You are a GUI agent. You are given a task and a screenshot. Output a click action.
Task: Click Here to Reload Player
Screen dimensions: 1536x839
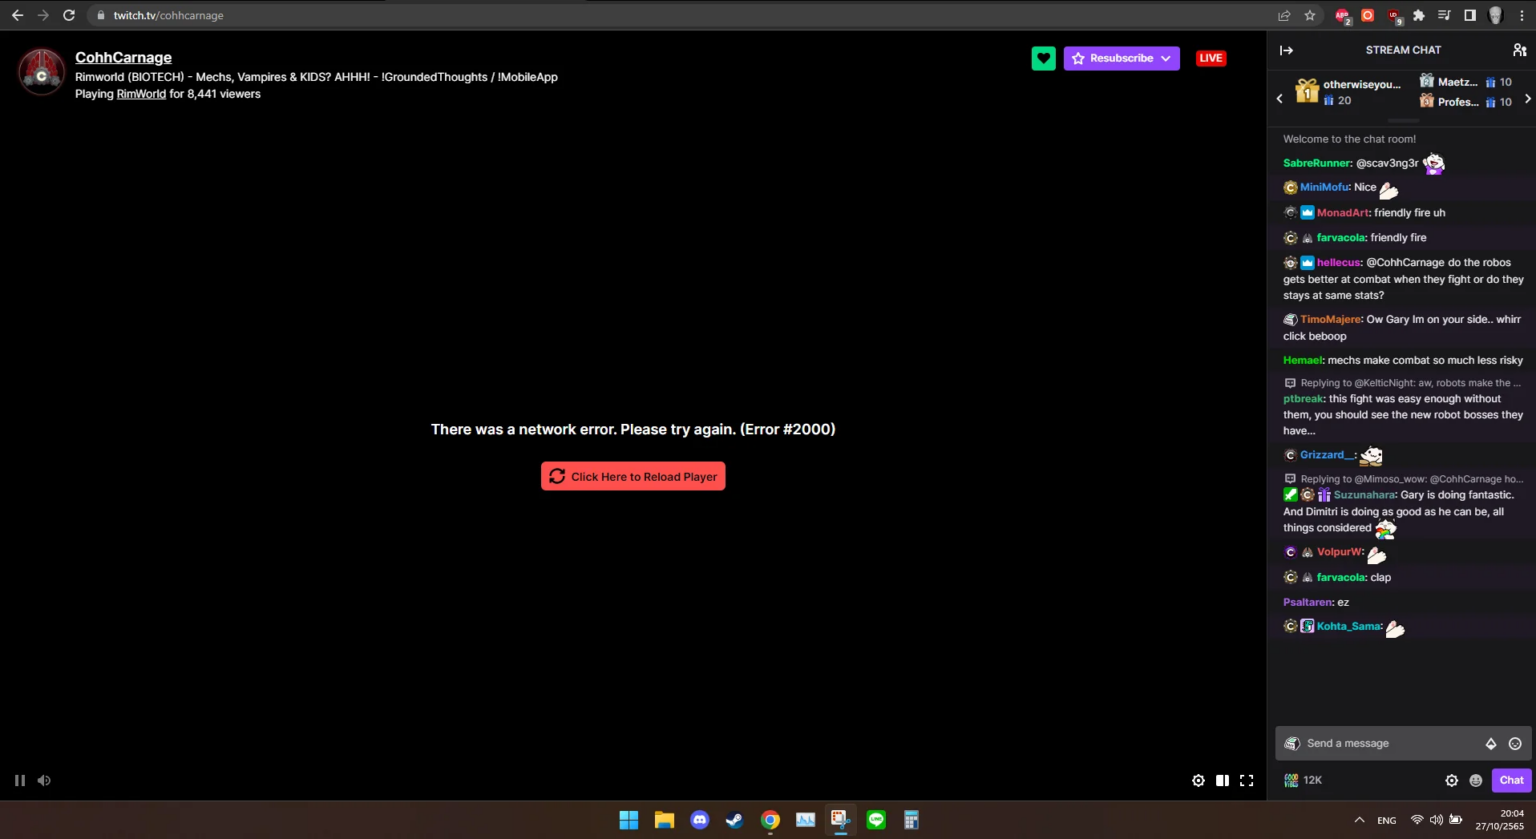[633, 476]
